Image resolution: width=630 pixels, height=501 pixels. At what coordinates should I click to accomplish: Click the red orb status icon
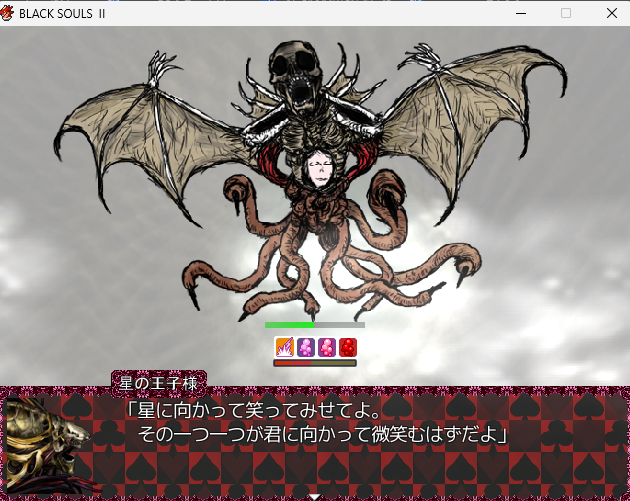[348, 347]
